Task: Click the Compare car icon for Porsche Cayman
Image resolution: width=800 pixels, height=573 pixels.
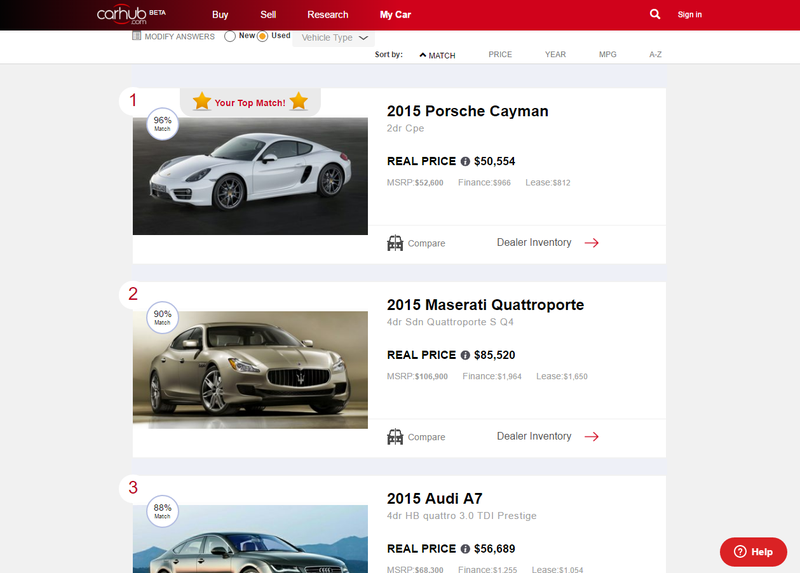Action: coord(395,243)
